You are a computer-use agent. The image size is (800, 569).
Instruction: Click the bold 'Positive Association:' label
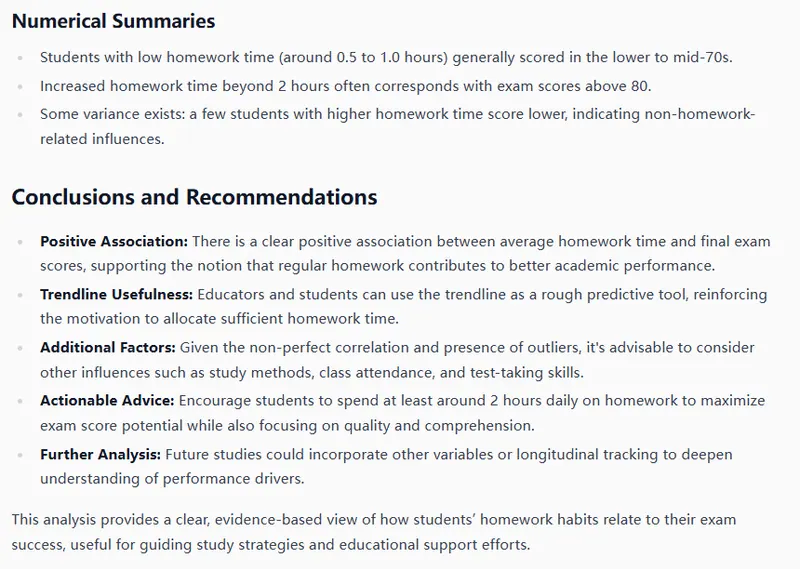pos(113,241)
